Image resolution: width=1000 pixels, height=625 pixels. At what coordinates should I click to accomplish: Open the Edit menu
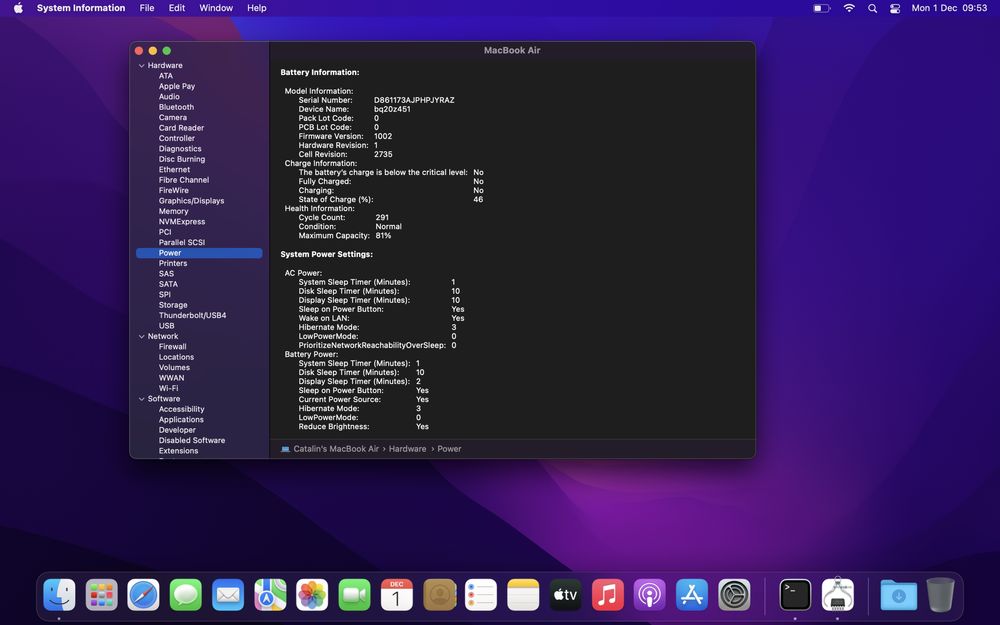[177, 8]
